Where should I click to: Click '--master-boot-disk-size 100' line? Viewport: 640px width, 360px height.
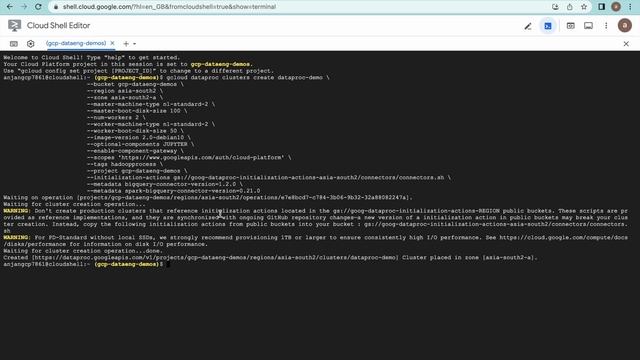click(x=137, y=111)
